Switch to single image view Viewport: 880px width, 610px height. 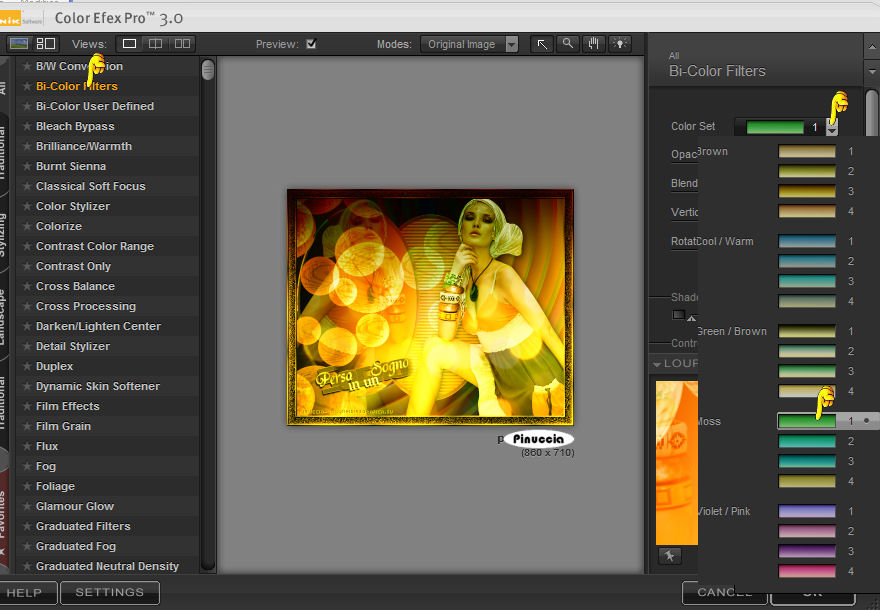pos(129,44)
